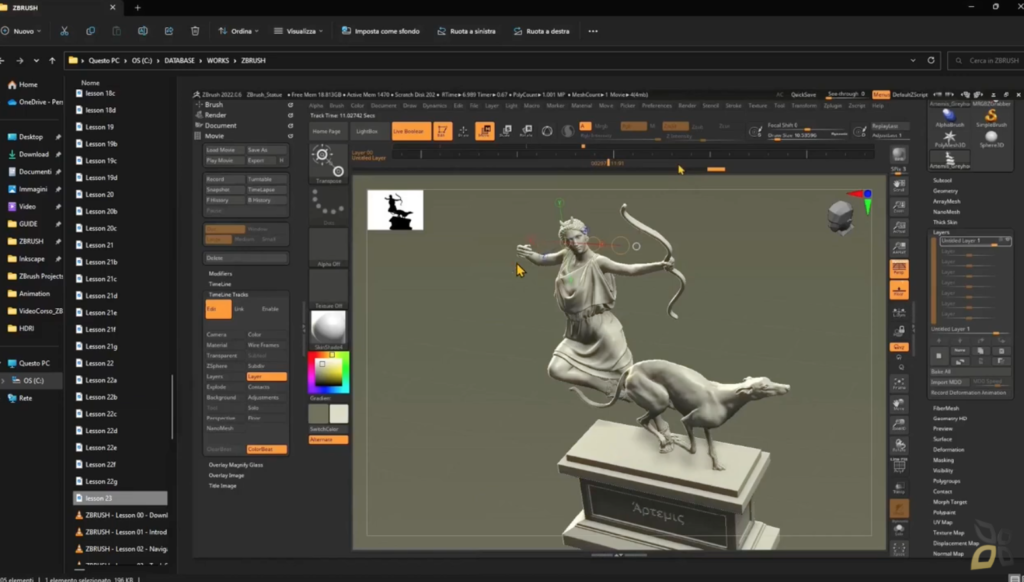Select the lesson 23 file
Viewport: 1024px width, 582px height.
(120, 498)
